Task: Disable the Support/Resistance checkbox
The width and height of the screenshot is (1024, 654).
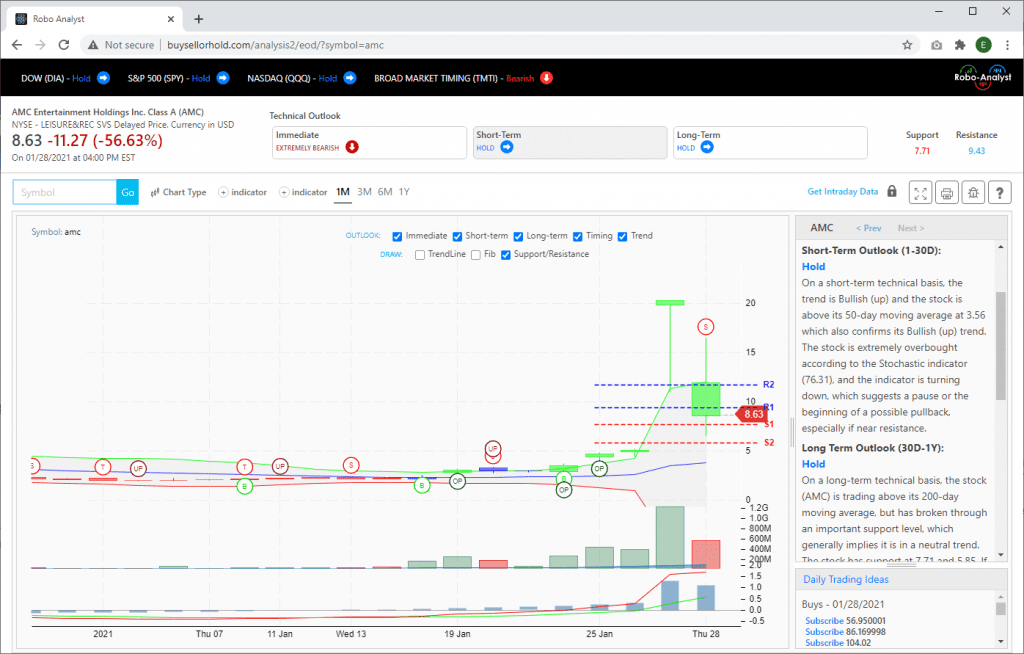Action: click(505, 255)
